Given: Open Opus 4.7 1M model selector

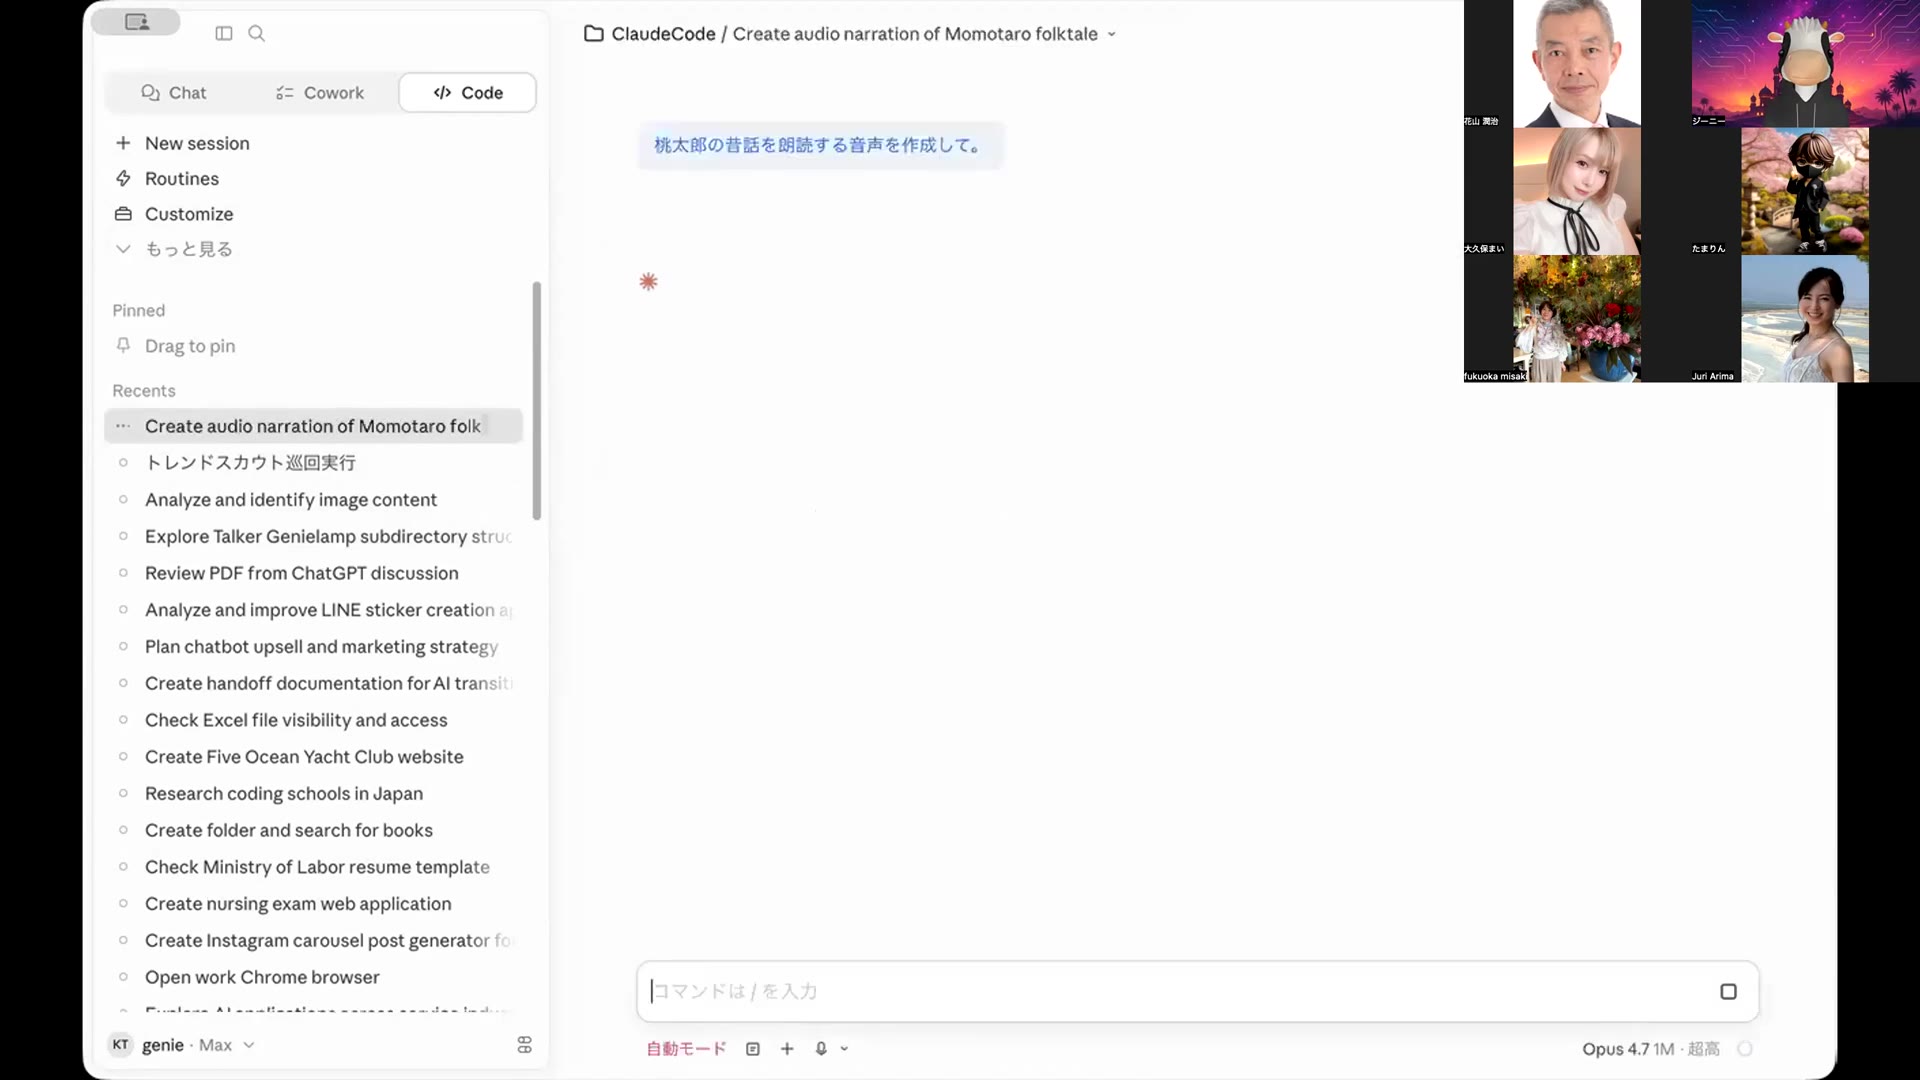Looking at the screenshot, I should 1650,1049.
